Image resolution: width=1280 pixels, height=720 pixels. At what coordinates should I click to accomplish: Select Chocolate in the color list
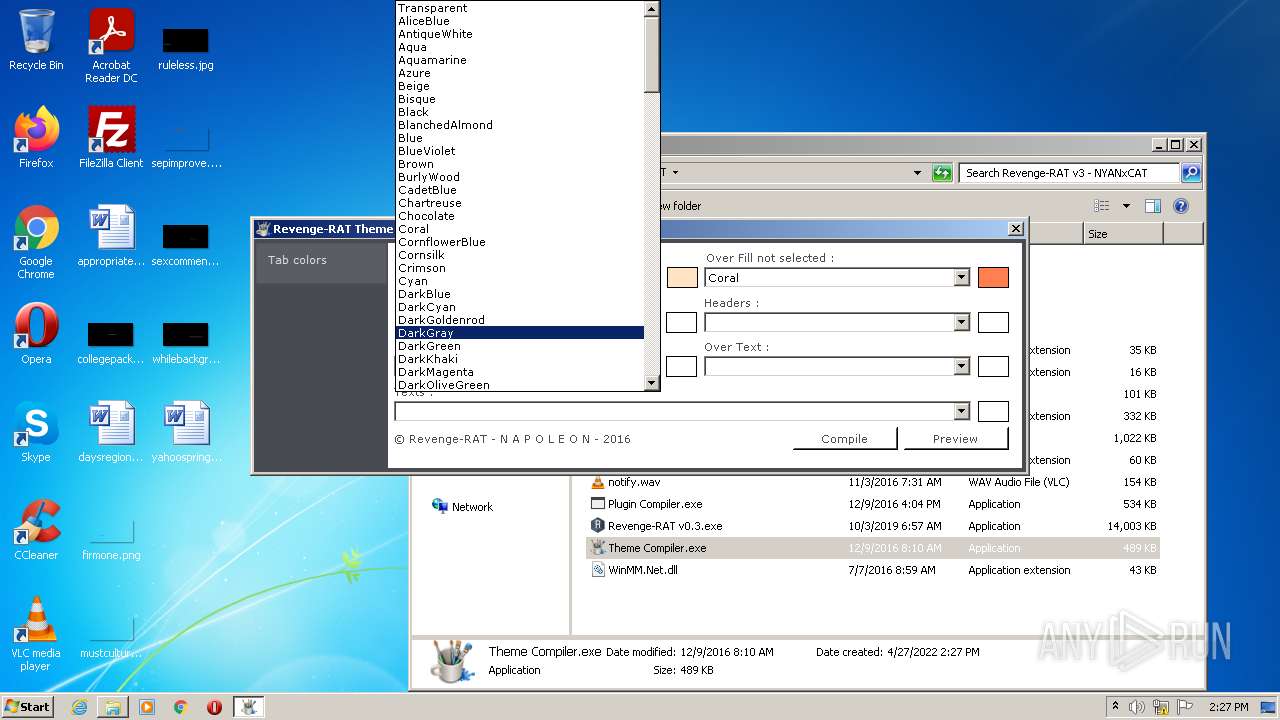click(520, 216)
